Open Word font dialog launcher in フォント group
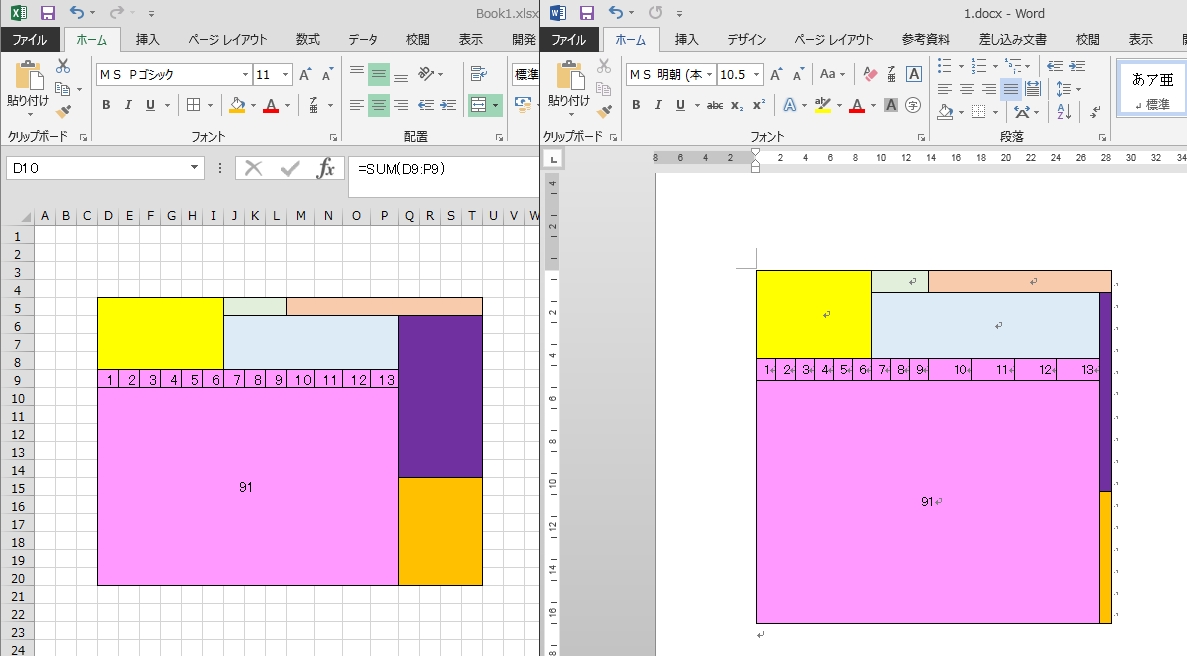The image size is (1187, 656). [x=921, y=137]
